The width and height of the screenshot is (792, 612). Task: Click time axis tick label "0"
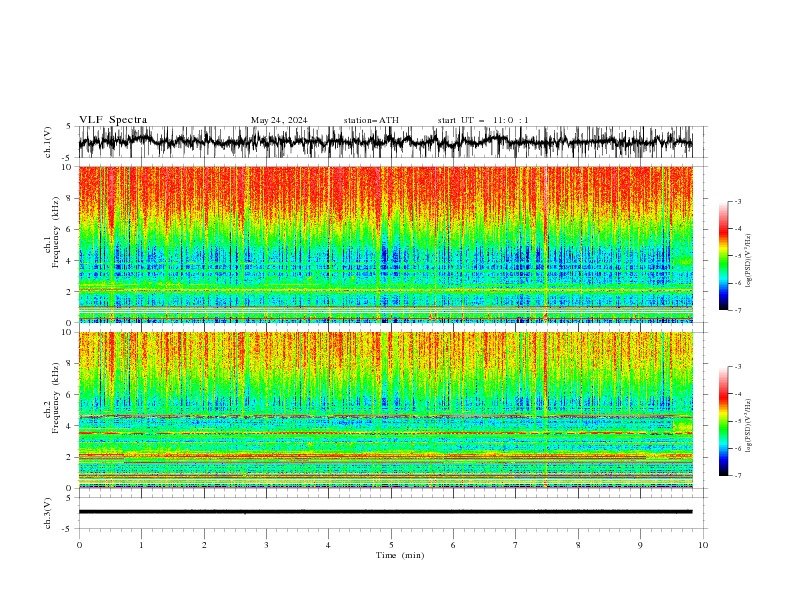point(79,545)
